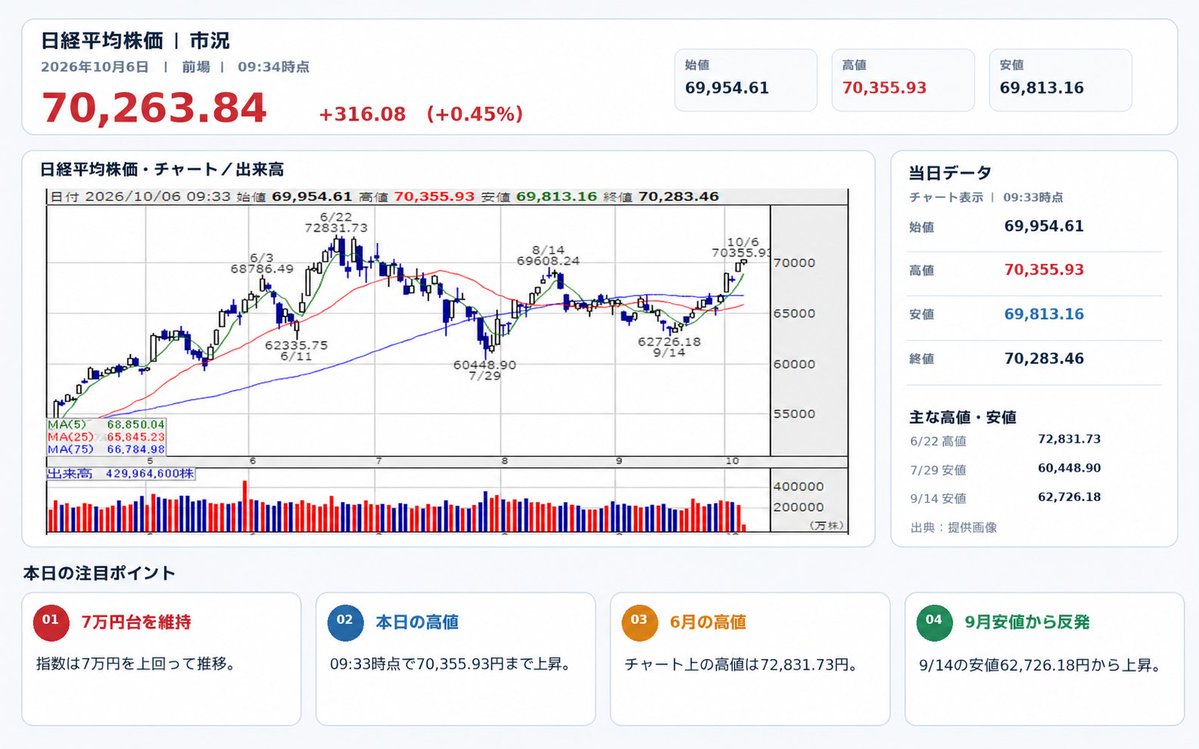The height and width of the screenshot is (749, 1199).
Task: Click the 7/29 安値 row
Action: (1005, 469)
